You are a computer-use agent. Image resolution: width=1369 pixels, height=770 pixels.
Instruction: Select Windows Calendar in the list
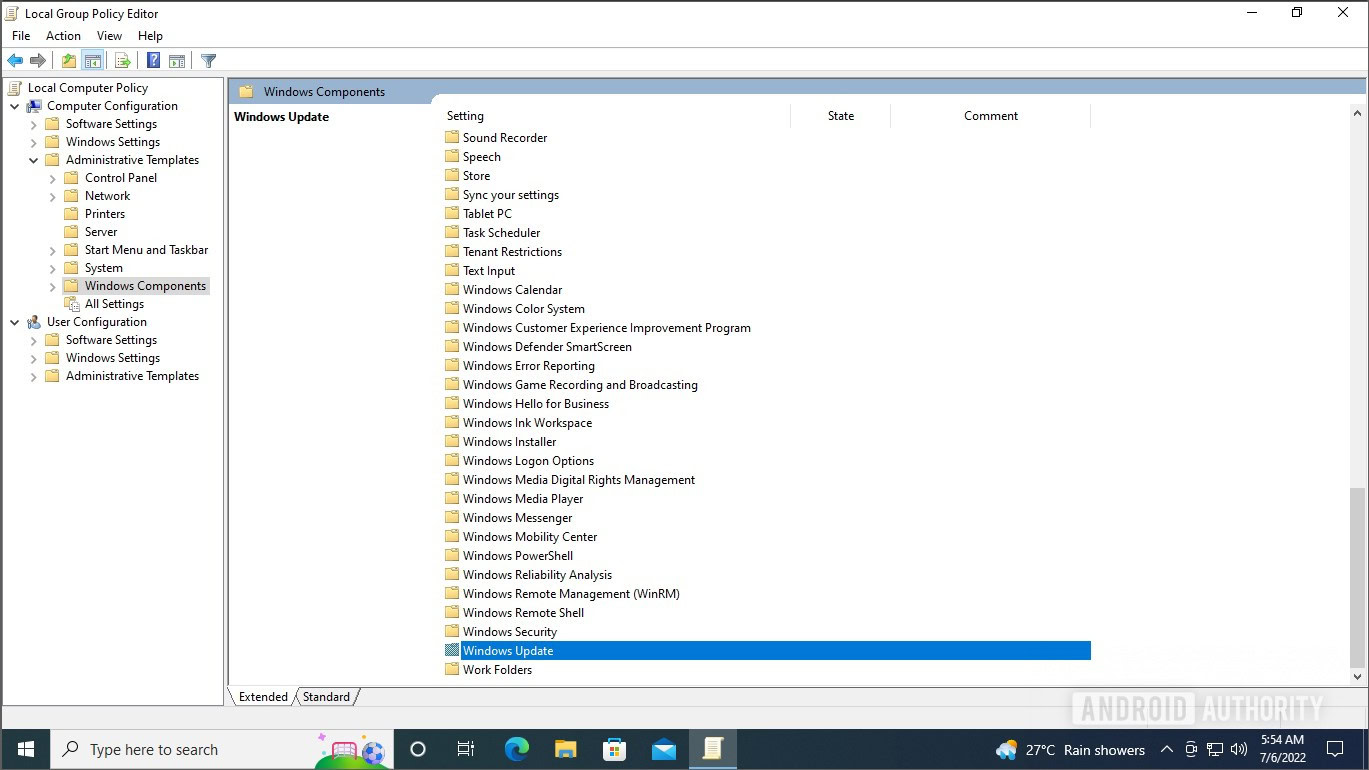pyautogui.click(x=512, y=290)
